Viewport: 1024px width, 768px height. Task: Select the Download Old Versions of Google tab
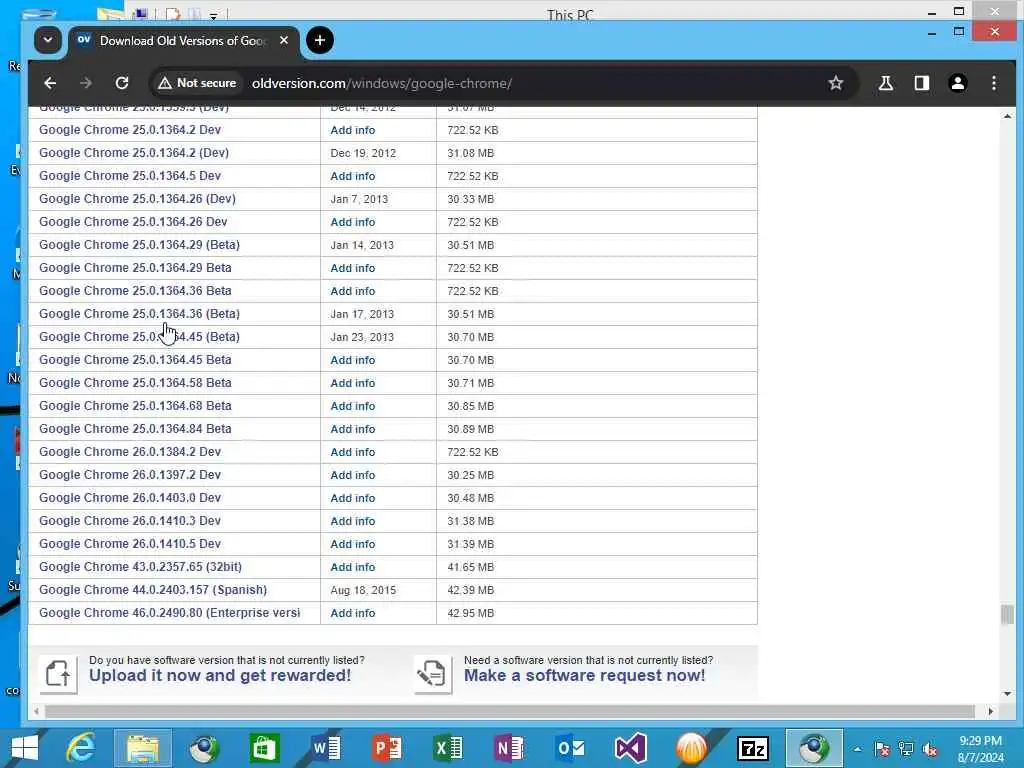pos(183,41)
